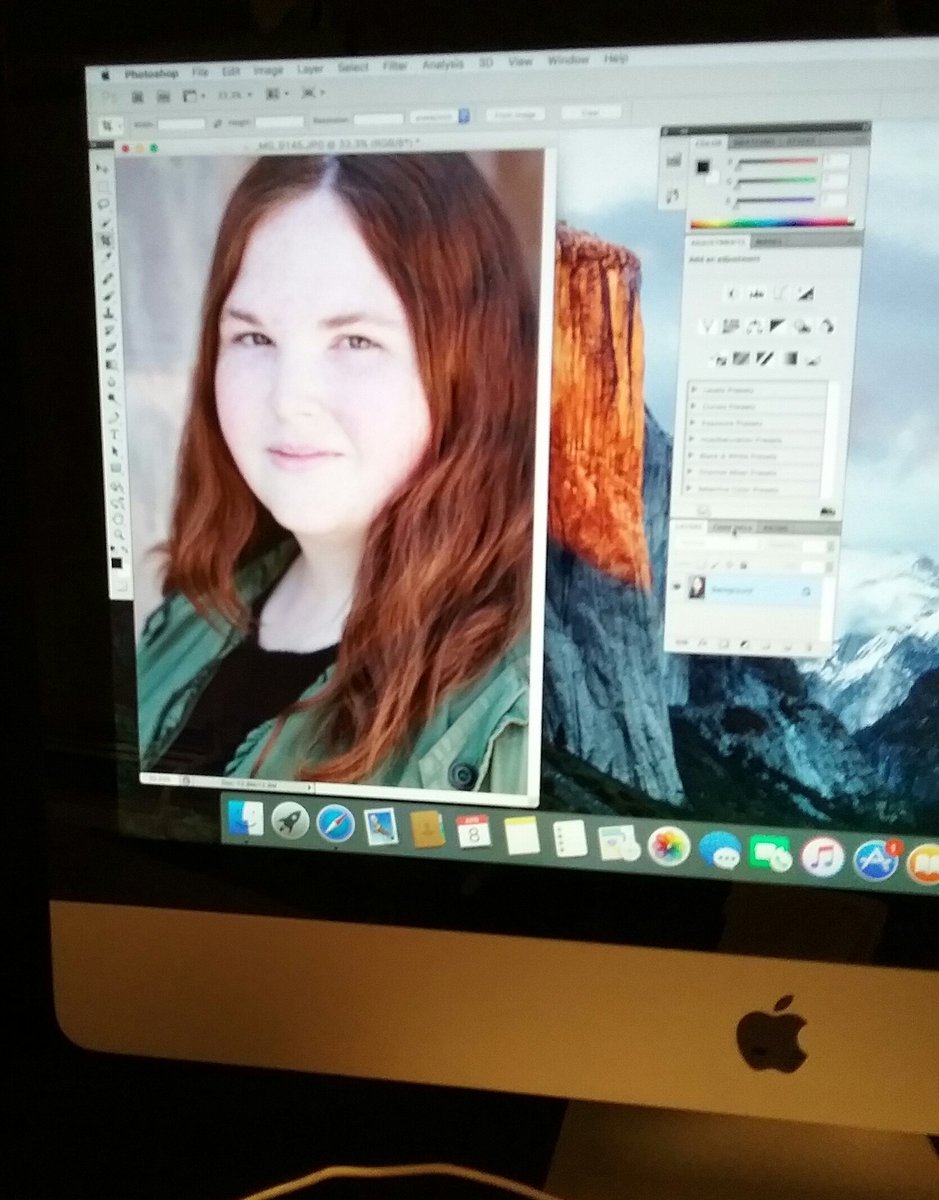Select the Clone Stamp tool

[x=109, y=313]
